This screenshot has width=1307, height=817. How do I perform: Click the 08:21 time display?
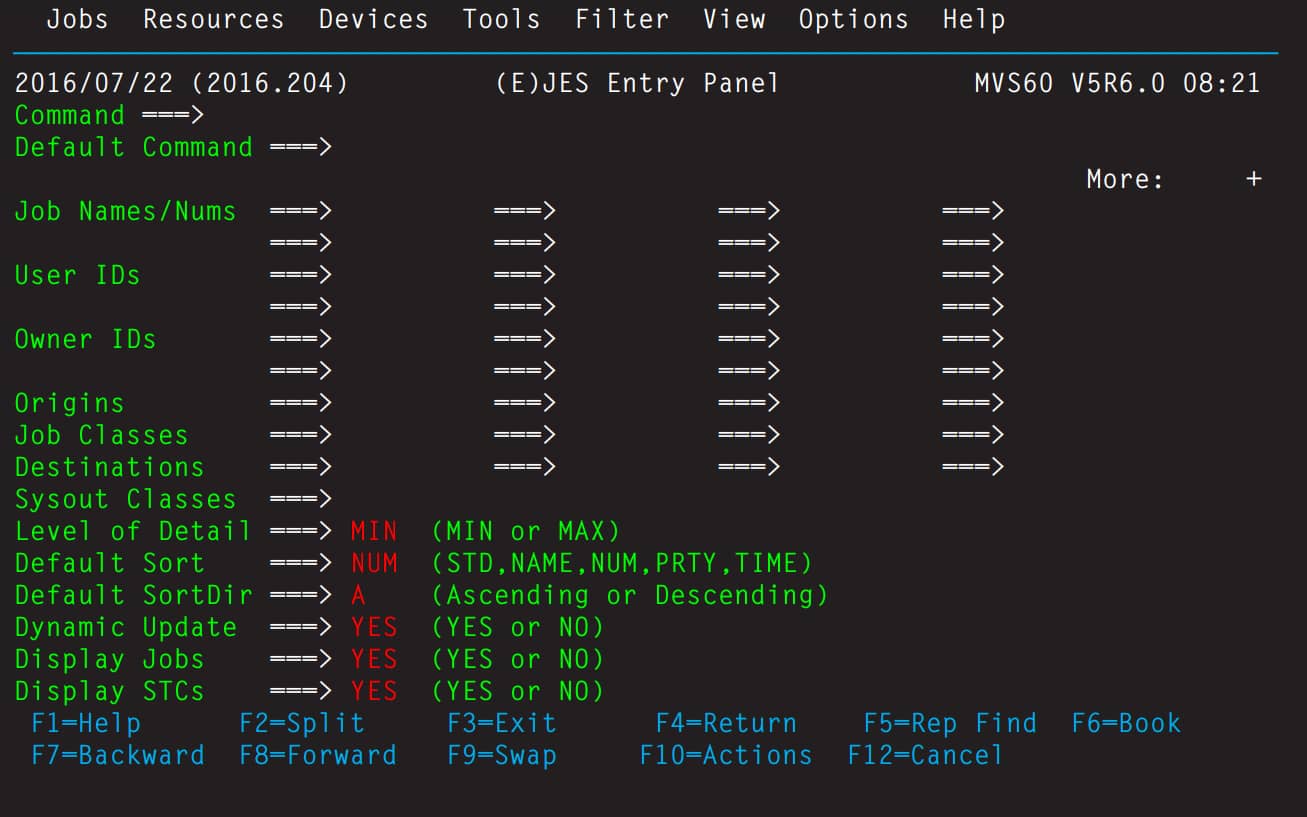[x=1222, y=83]
